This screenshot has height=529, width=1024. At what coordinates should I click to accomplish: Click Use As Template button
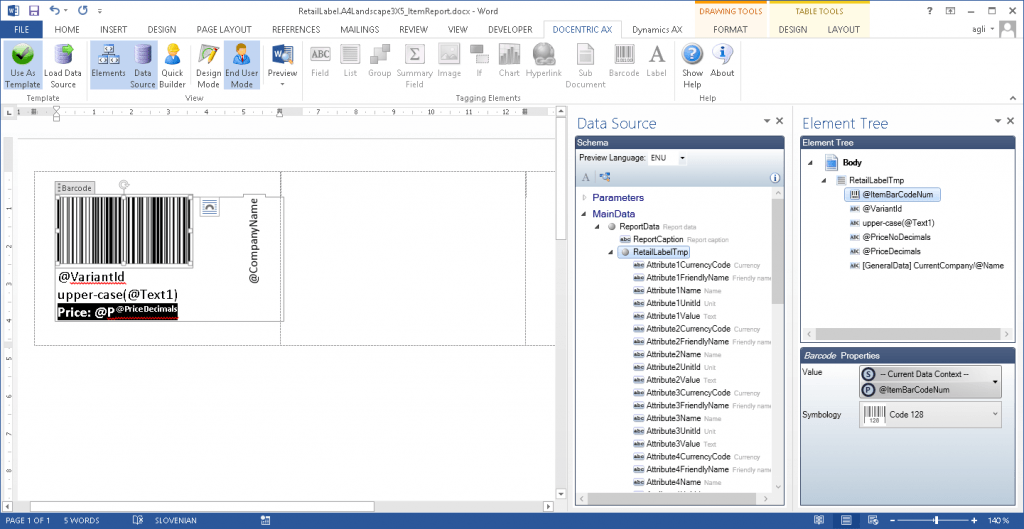click(x=23, y=65)
